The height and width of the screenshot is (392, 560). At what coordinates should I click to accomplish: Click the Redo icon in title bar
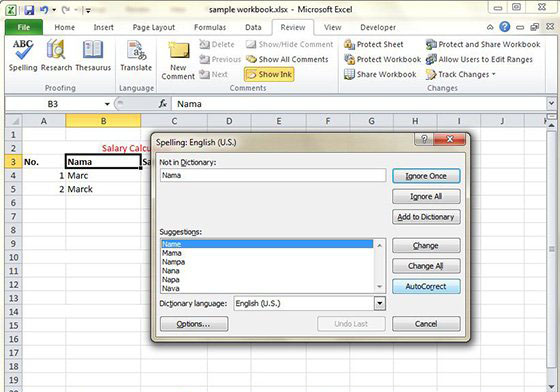pyautogui.click(x=66, y=10)
